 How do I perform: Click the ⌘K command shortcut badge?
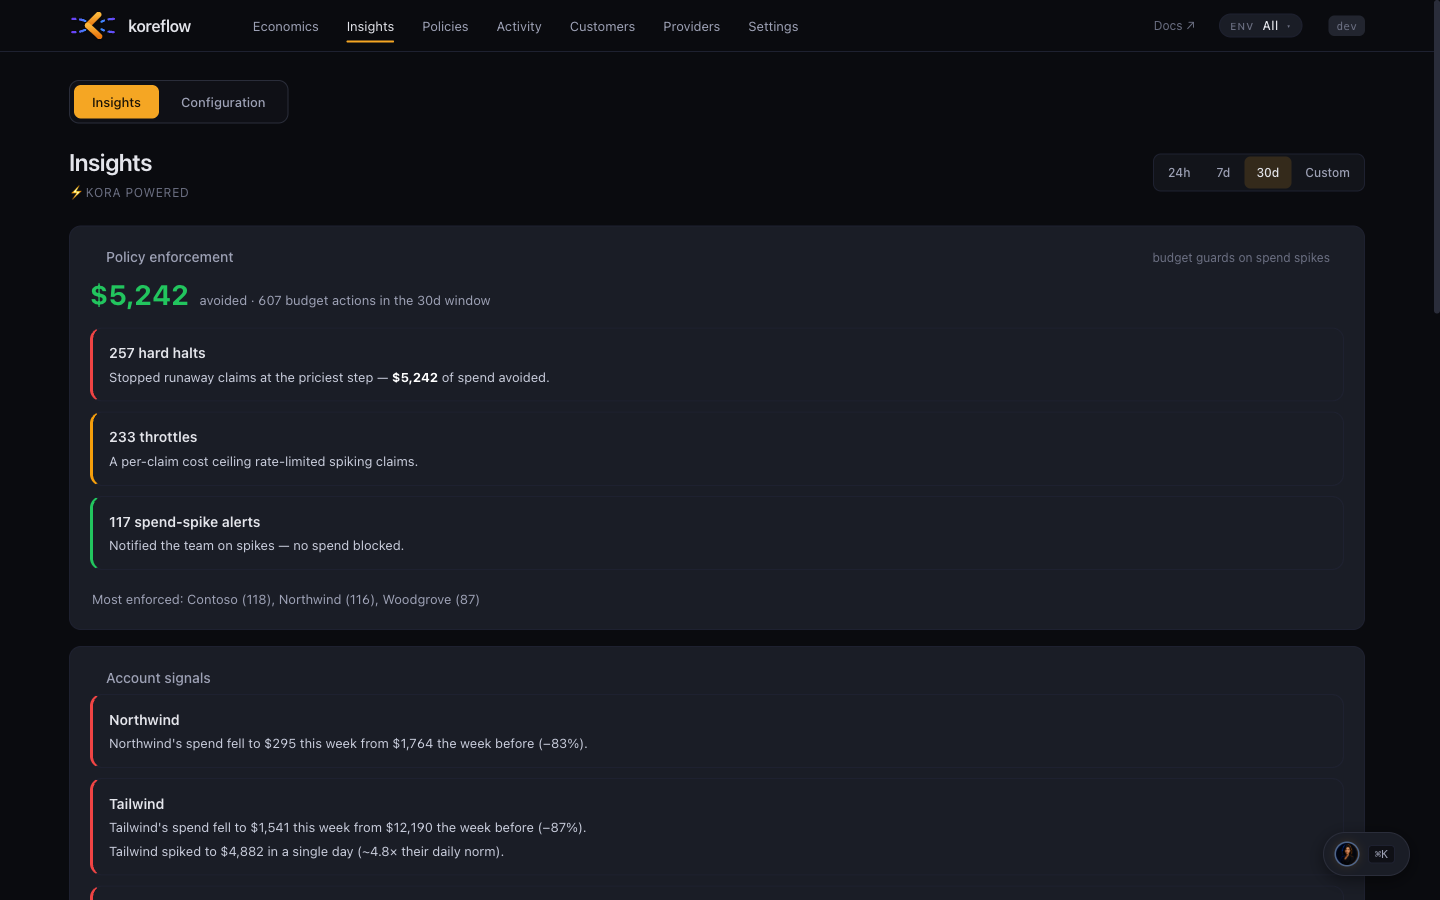tap(1381, 854)
